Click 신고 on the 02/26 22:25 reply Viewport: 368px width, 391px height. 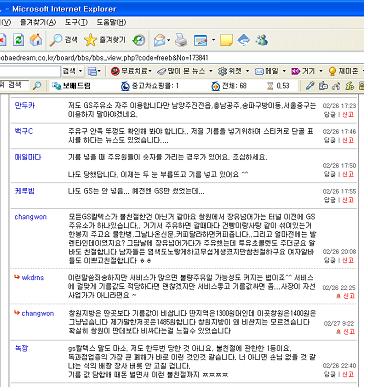click(349, 296)
